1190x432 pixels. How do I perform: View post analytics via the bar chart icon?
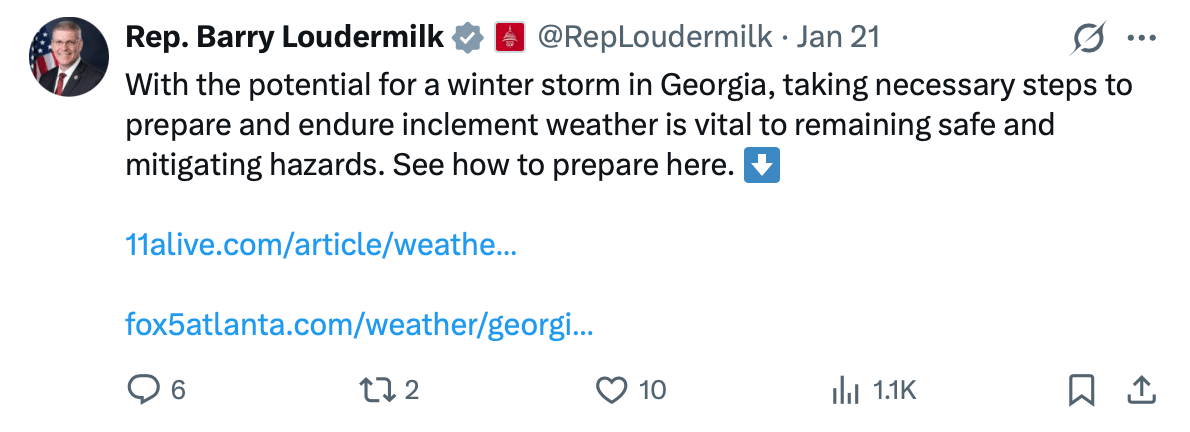(846, 391)
